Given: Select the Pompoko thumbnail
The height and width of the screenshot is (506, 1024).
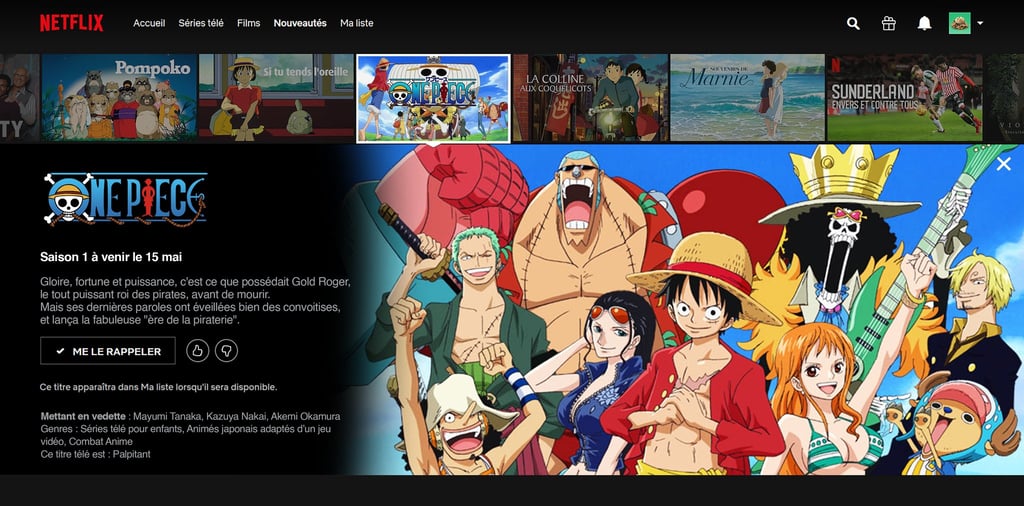Looking at the screenshot, I should click(x=120, y=98).
